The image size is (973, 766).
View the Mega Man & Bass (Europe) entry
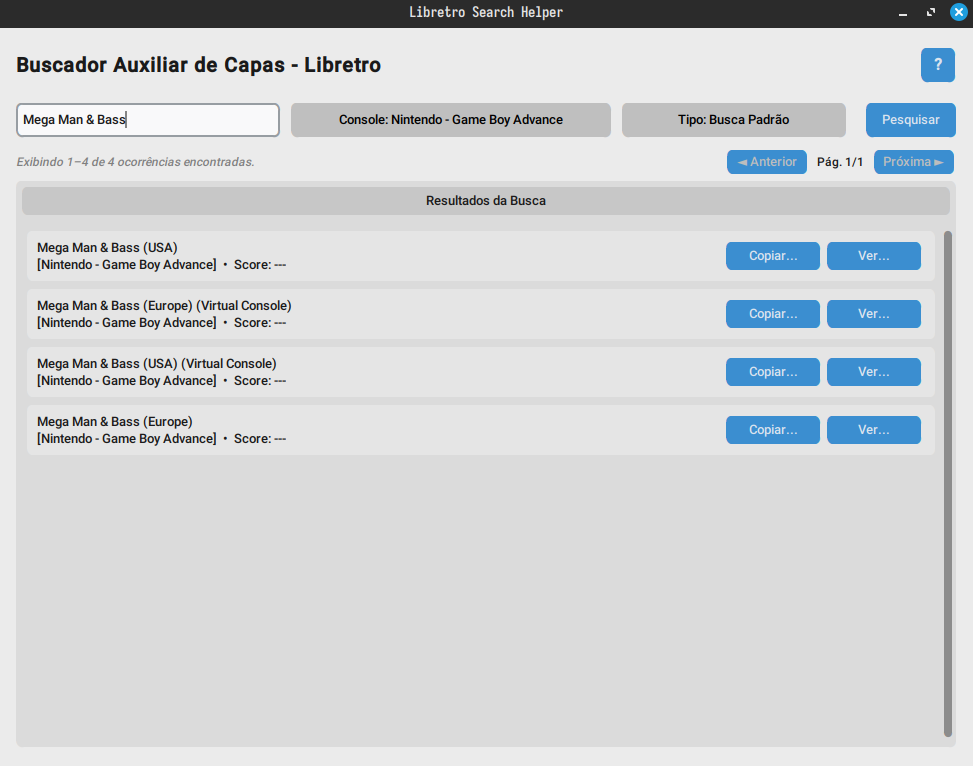[874, 430]
